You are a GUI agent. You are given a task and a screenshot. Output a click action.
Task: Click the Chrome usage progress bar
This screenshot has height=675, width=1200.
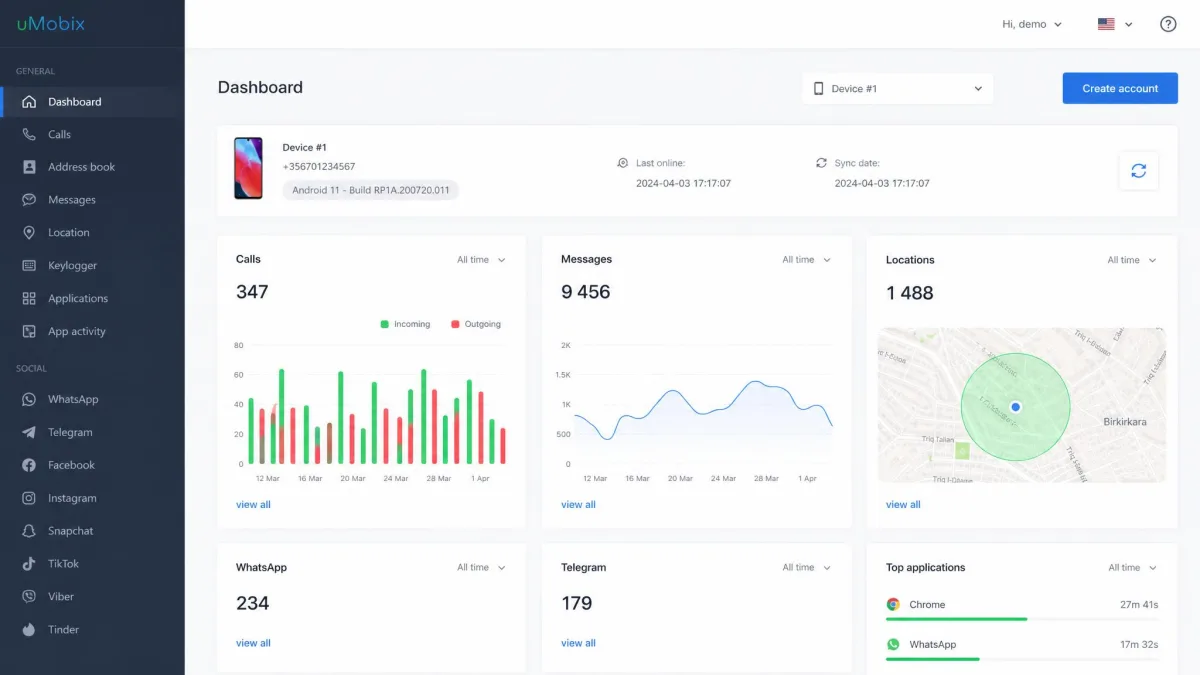pyautogui.click(x=1022, y=619)
